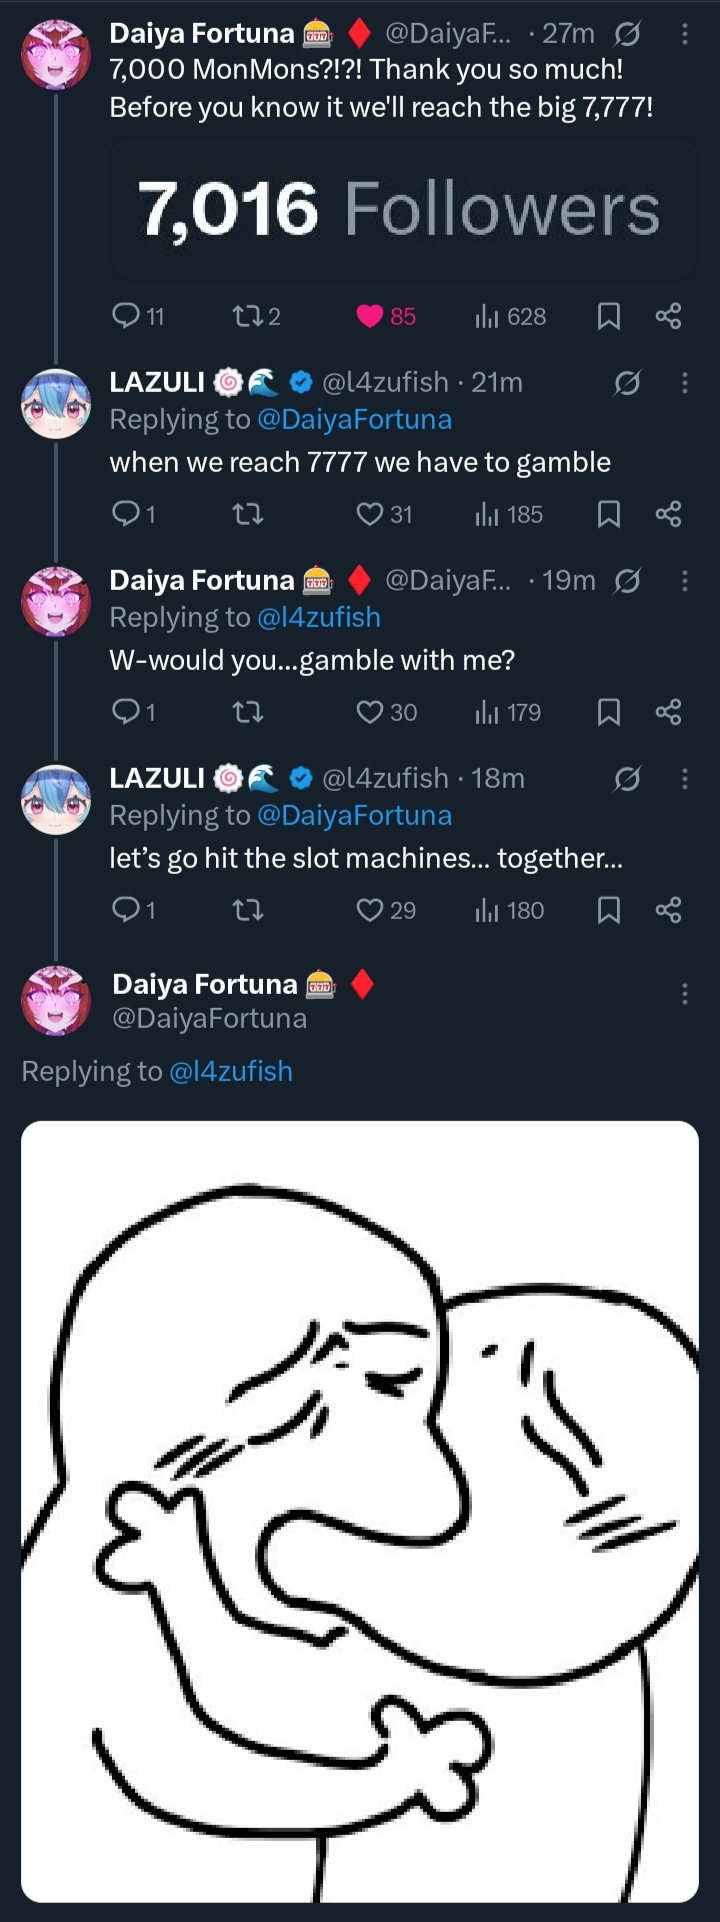Share the 'when we reach 7777' reply
This screenshot has height=1922, width=720.
coord(668,515)
